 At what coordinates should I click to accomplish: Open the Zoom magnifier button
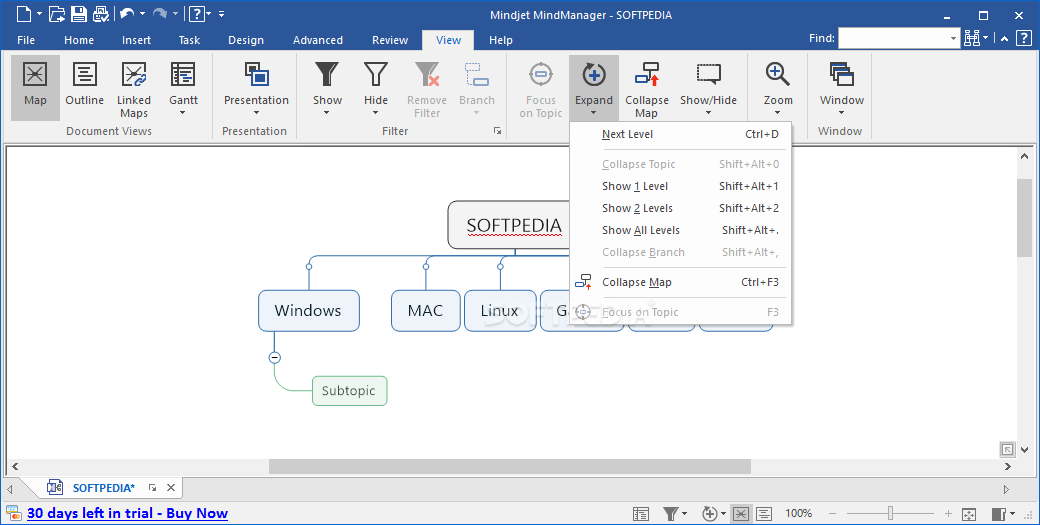point(777,87)
